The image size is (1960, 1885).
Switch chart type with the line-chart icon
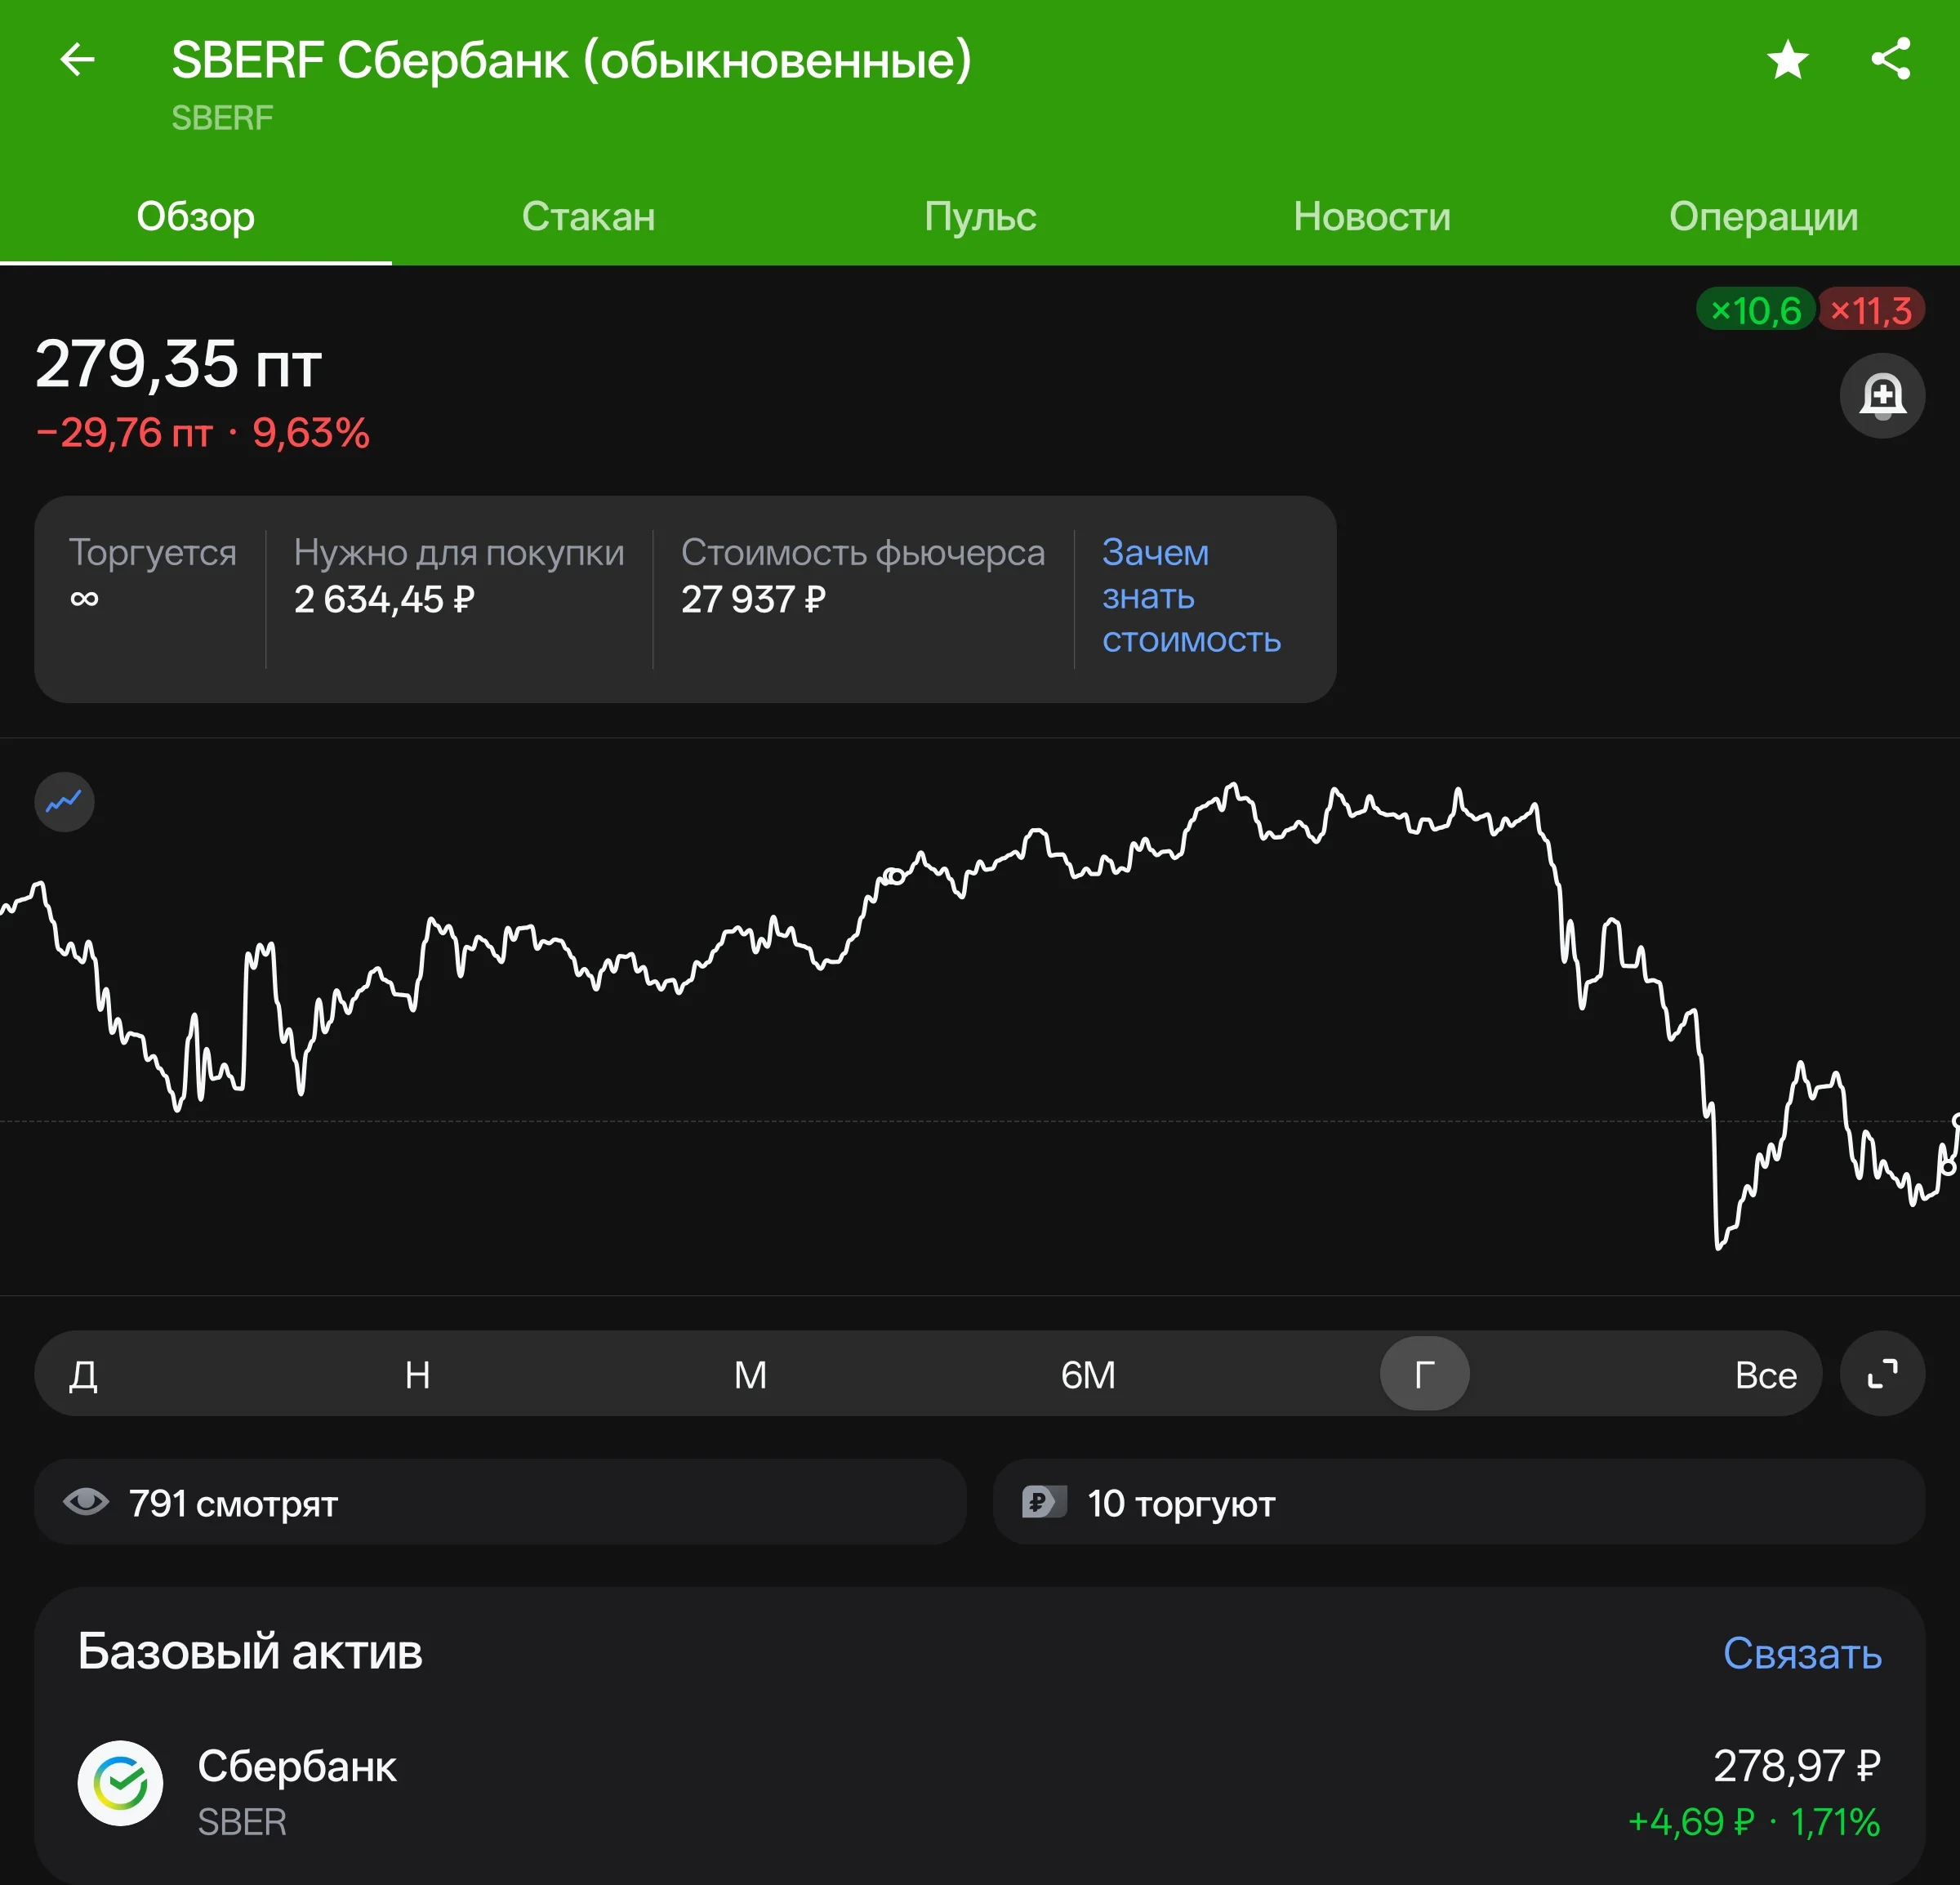click(x=65, y=802)
